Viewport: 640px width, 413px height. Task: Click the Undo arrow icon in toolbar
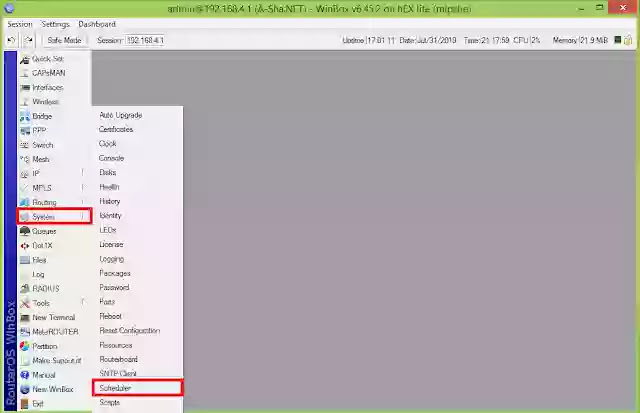11,40
